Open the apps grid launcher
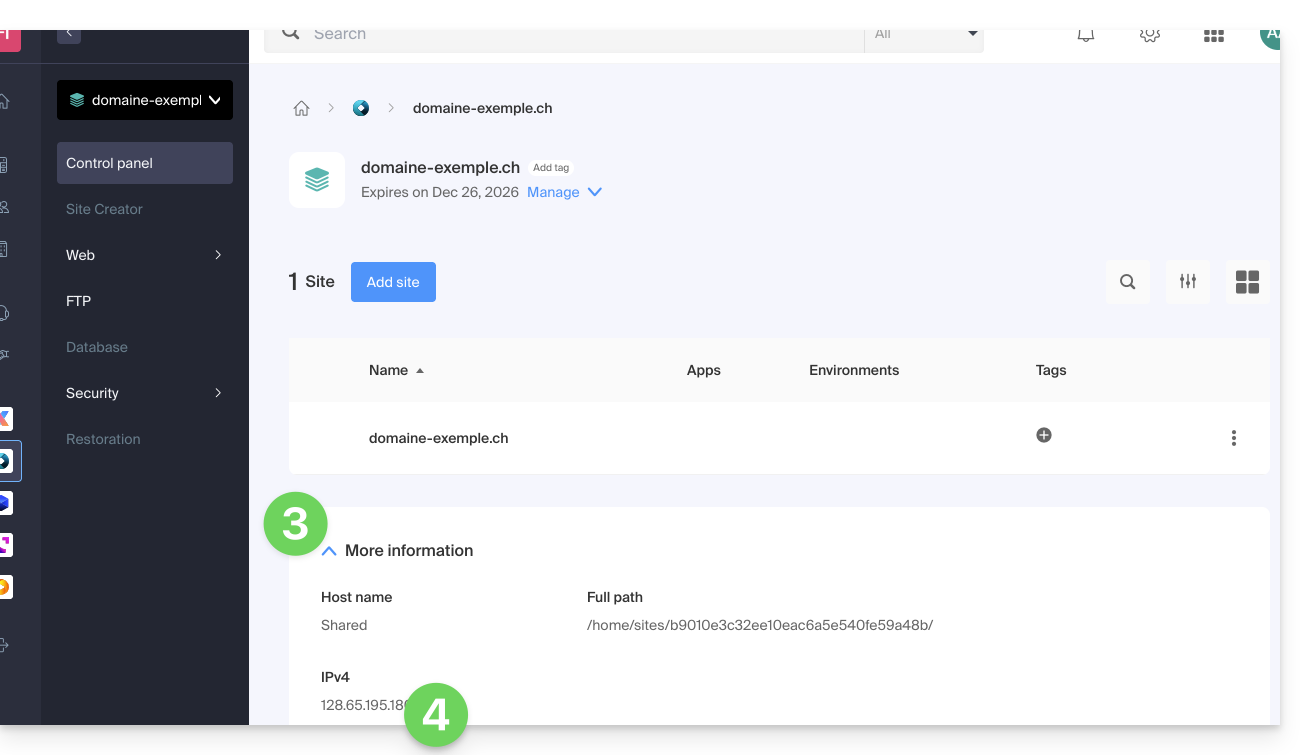Image resolution: width=1310 pixels, height=755 pixels. [1213, 35]
